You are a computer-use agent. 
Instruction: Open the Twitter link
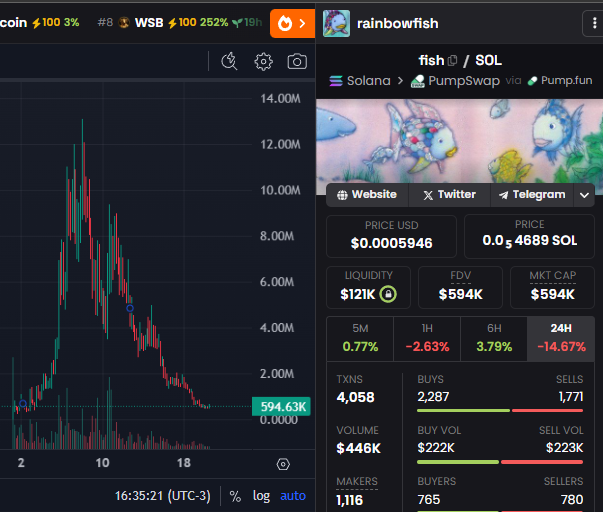pos(449,195)
